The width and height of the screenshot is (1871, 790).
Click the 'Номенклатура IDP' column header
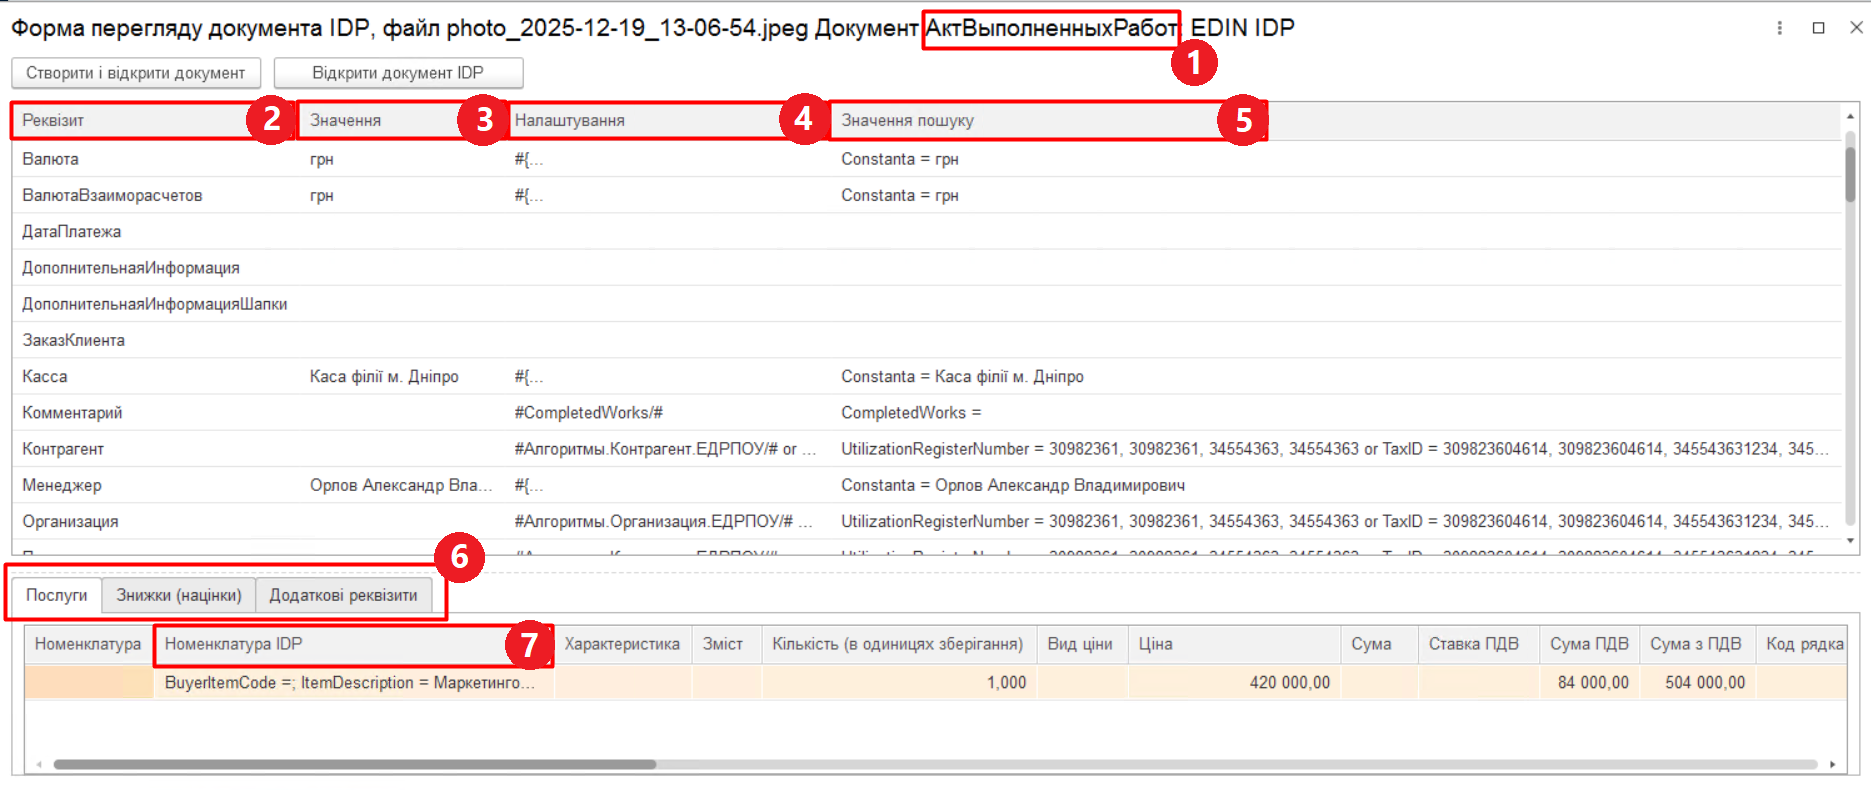pos(330,644)
